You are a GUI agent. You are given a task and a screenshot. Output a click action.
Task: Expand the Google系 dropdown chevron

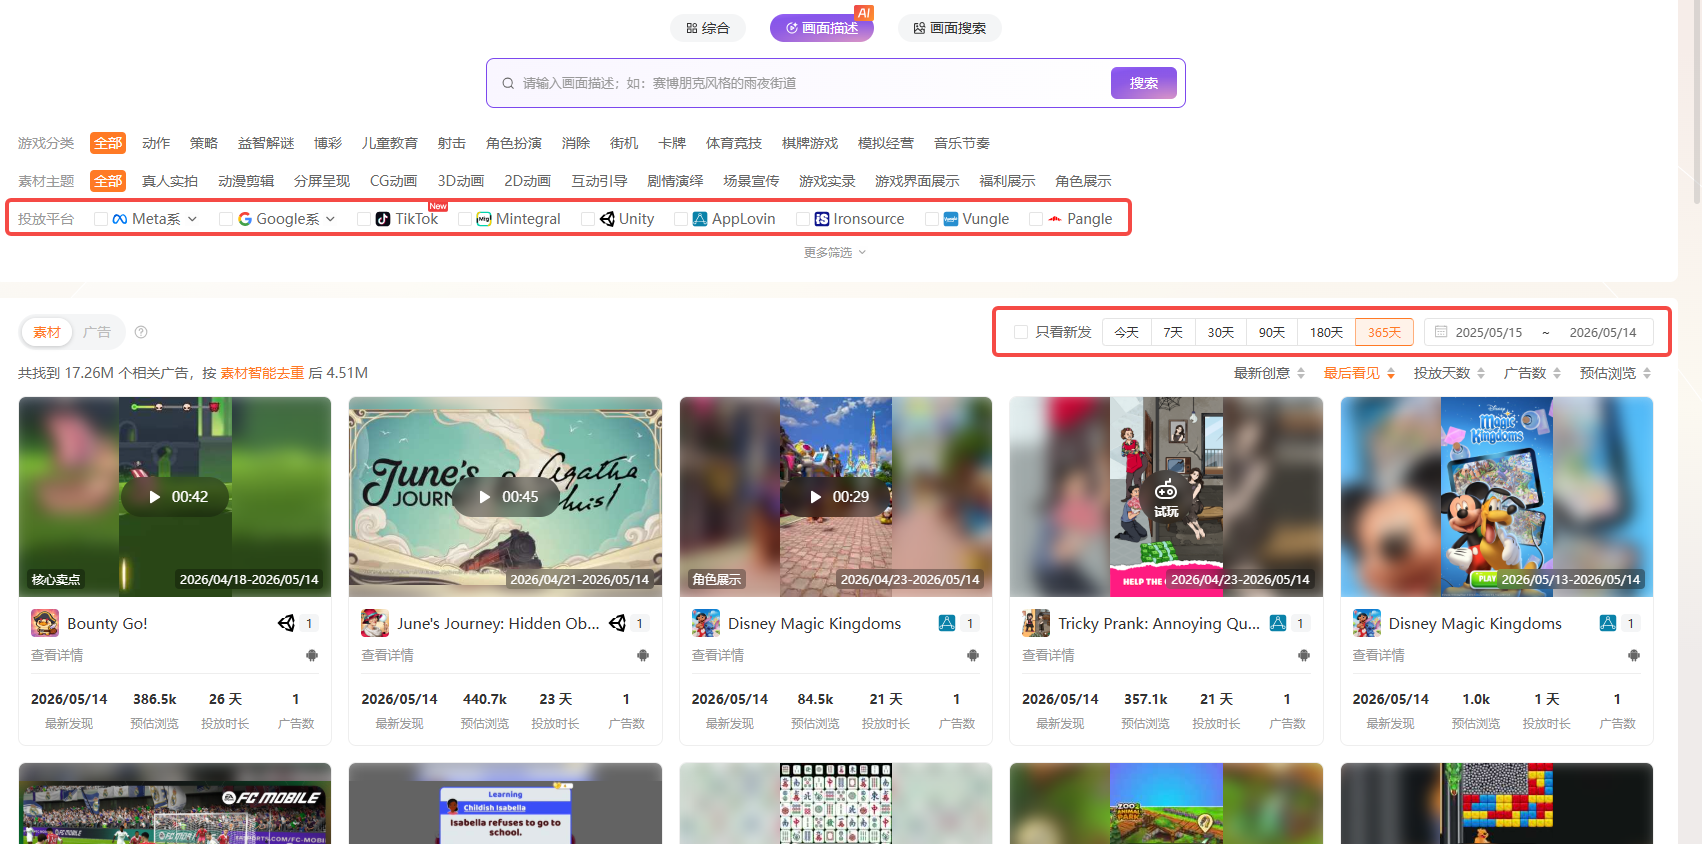tap(330, 219)
